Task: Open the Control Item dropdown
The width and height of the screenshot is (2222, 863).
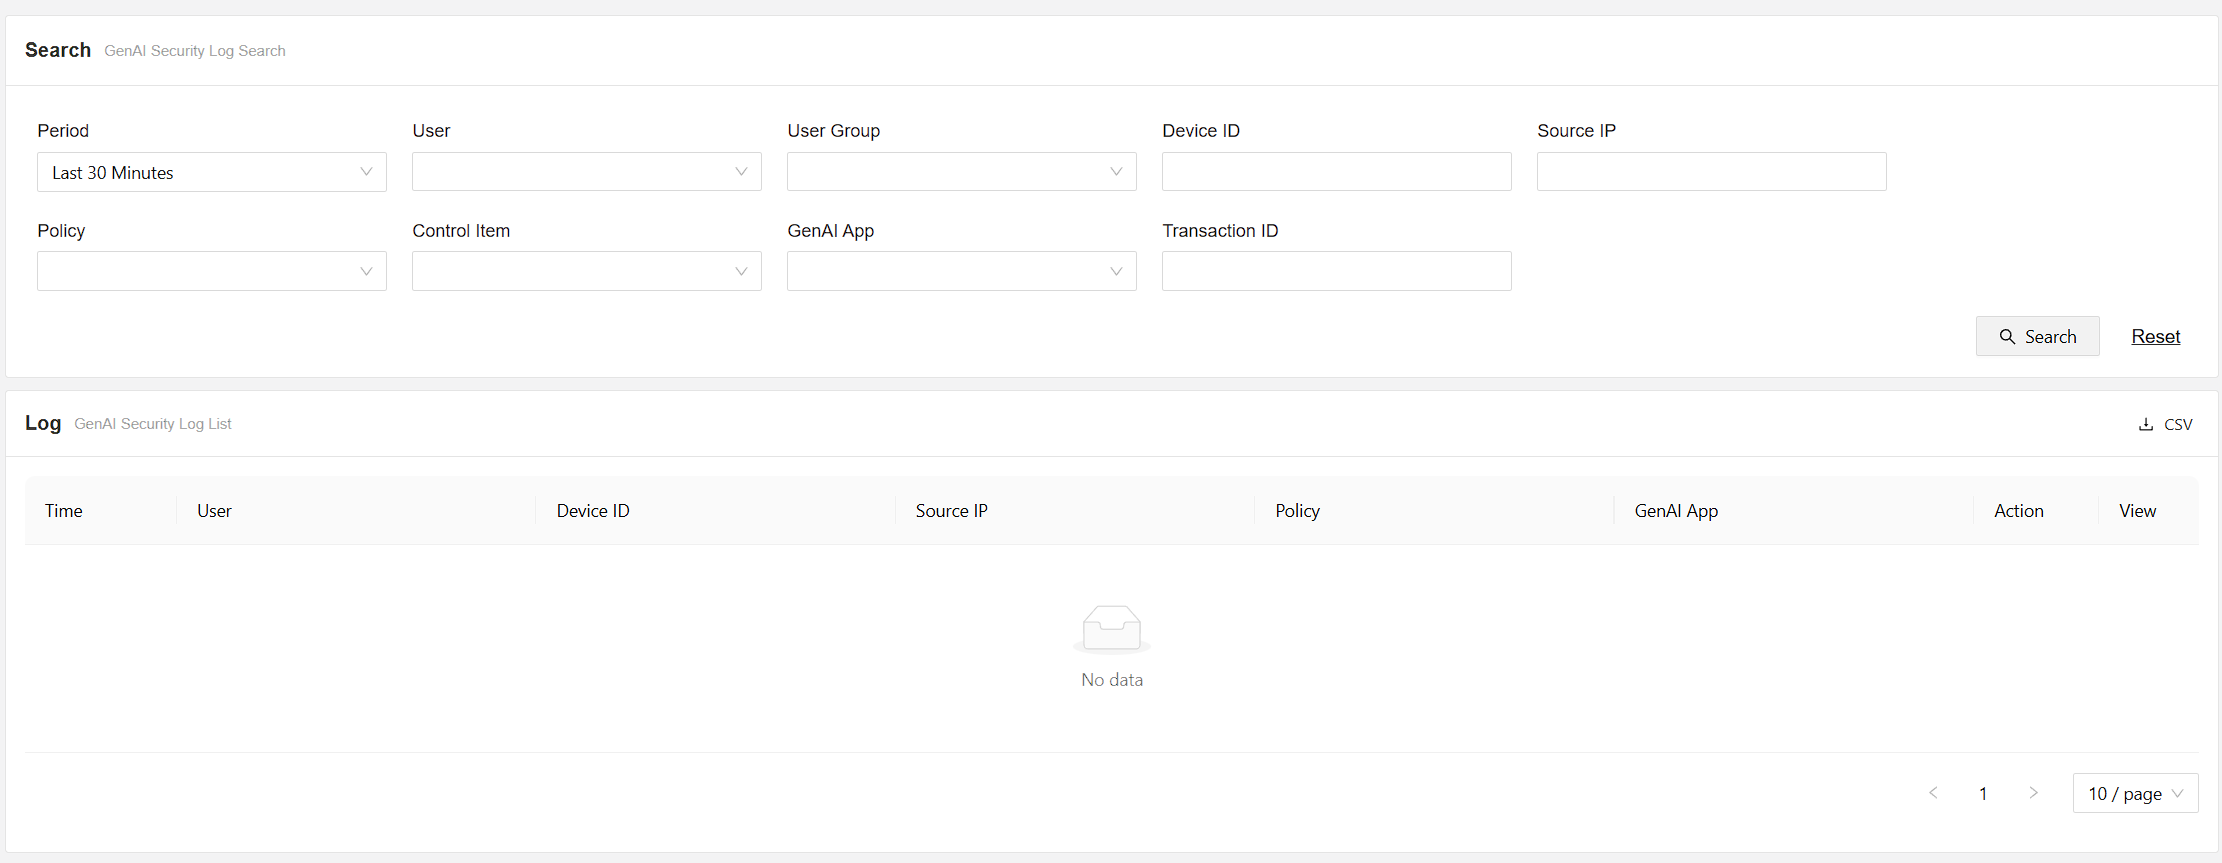Action: pyautogui.click(x=586, y=271)
